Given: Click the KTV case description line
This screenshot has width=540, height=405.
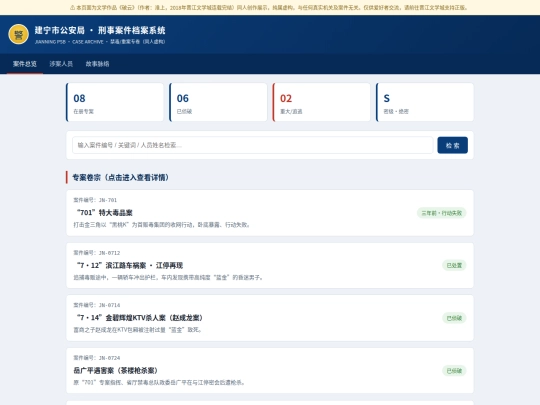Looking at the screenshot, I should click(137, 330).
